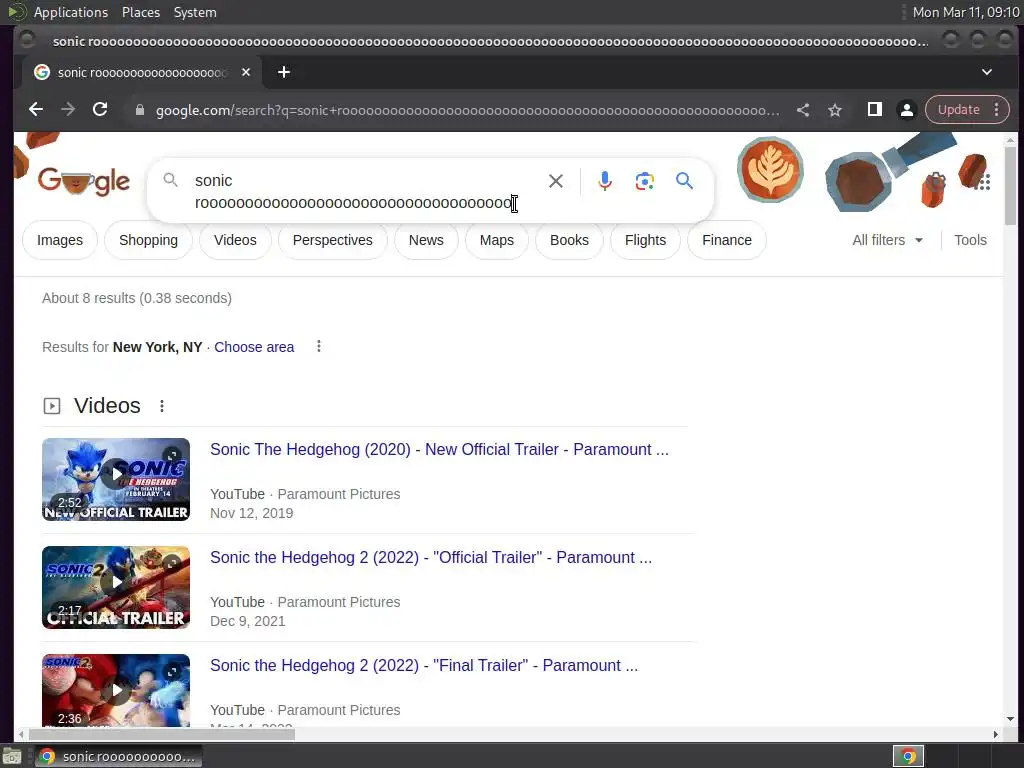Click the Update button in toolbar

958,110
